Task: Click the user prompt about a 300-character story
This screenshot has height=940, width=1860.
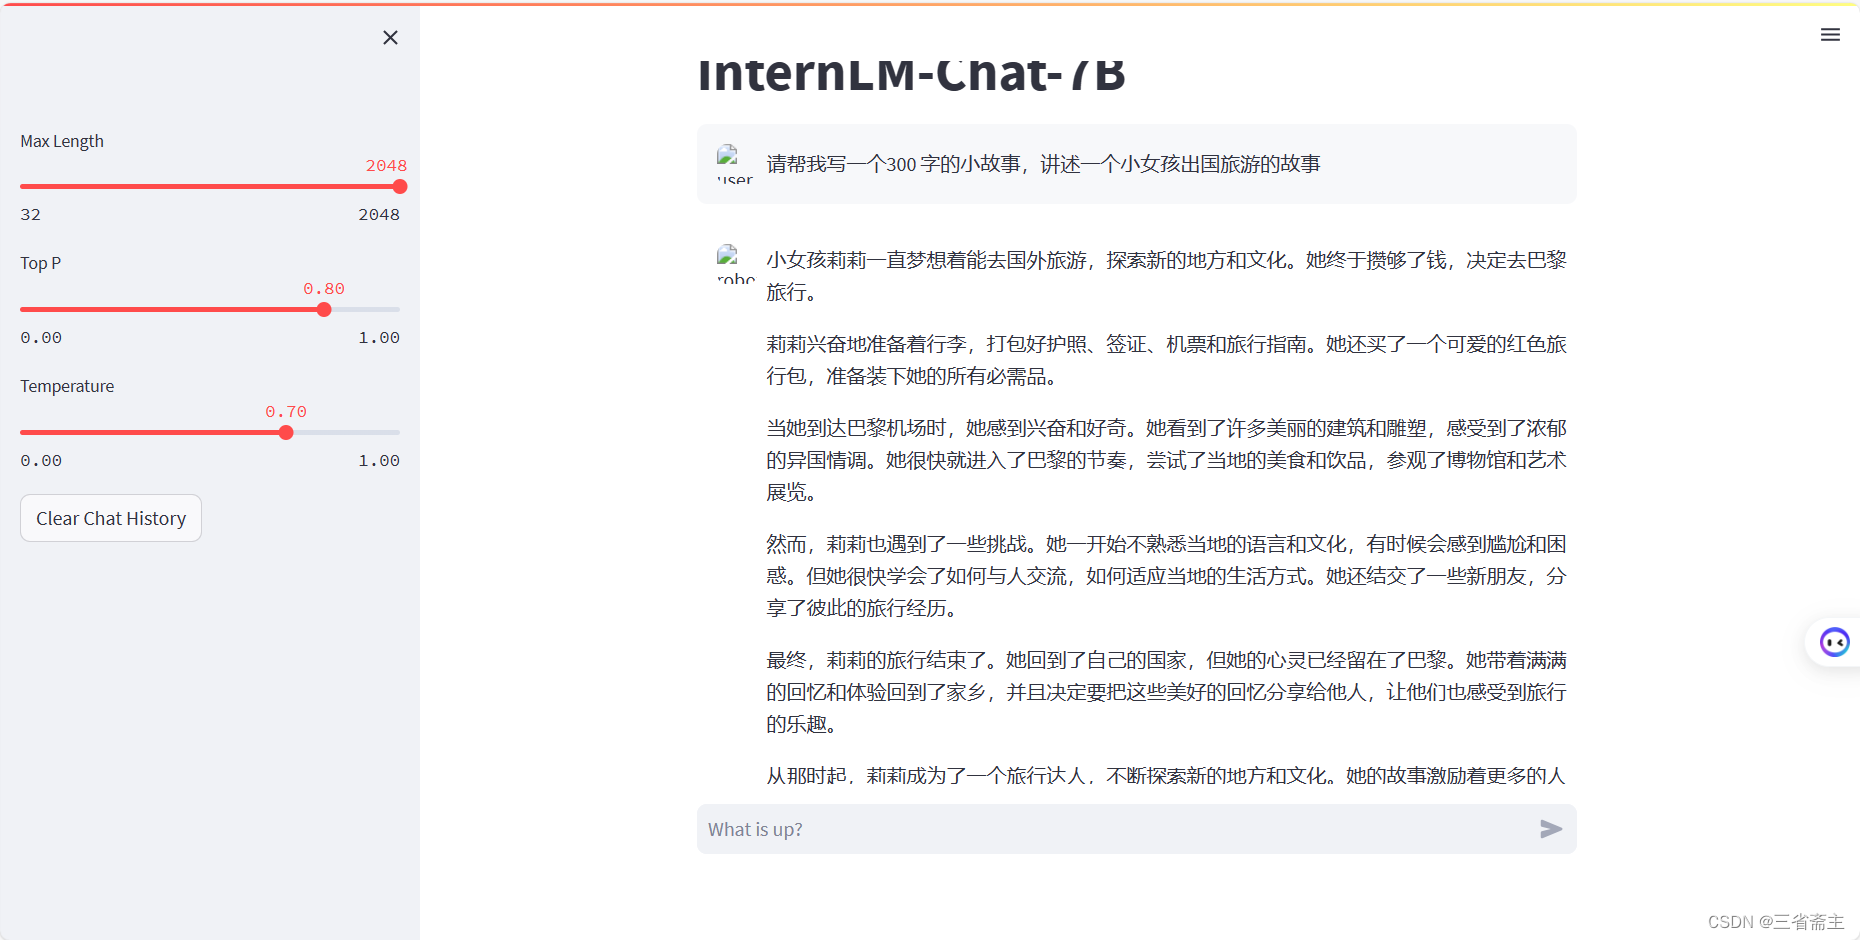Action: (1043, 164)
